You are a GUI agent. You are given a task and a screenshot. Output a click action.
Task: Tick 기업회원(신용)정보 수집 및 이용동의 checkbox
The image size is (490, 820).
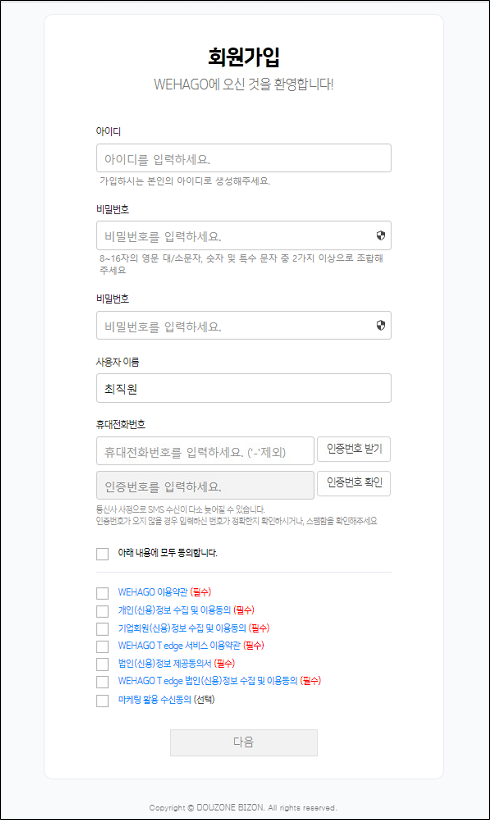[102, 629]
